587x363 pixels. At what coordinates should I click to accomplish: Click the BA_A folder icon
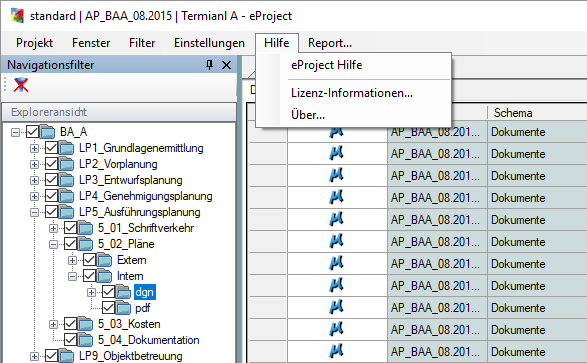point(48,132)
